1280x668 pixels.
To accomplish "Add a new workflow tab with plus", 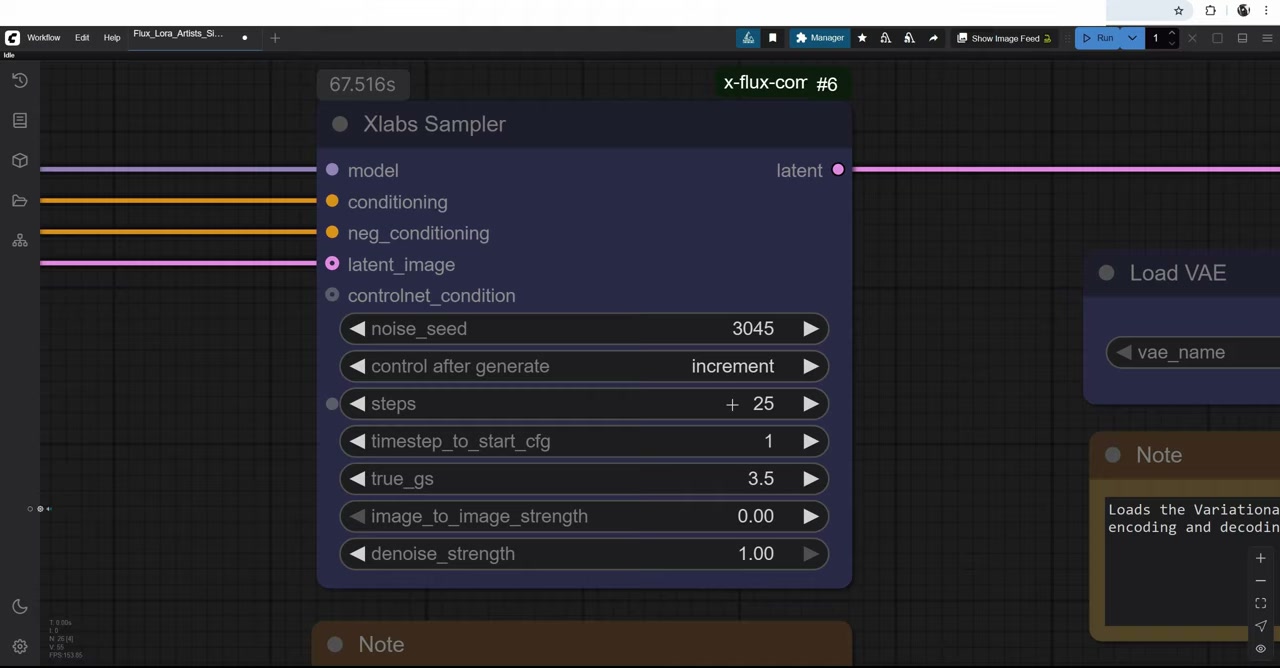I will click(275, 38).
